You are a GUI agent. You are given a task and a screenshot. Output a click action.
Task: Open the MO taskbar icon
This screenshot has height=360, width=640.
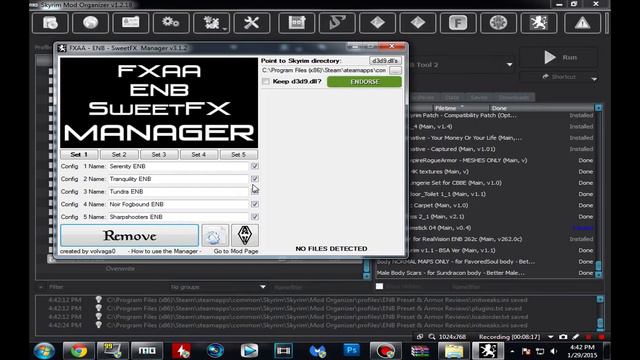pos(147,351)
